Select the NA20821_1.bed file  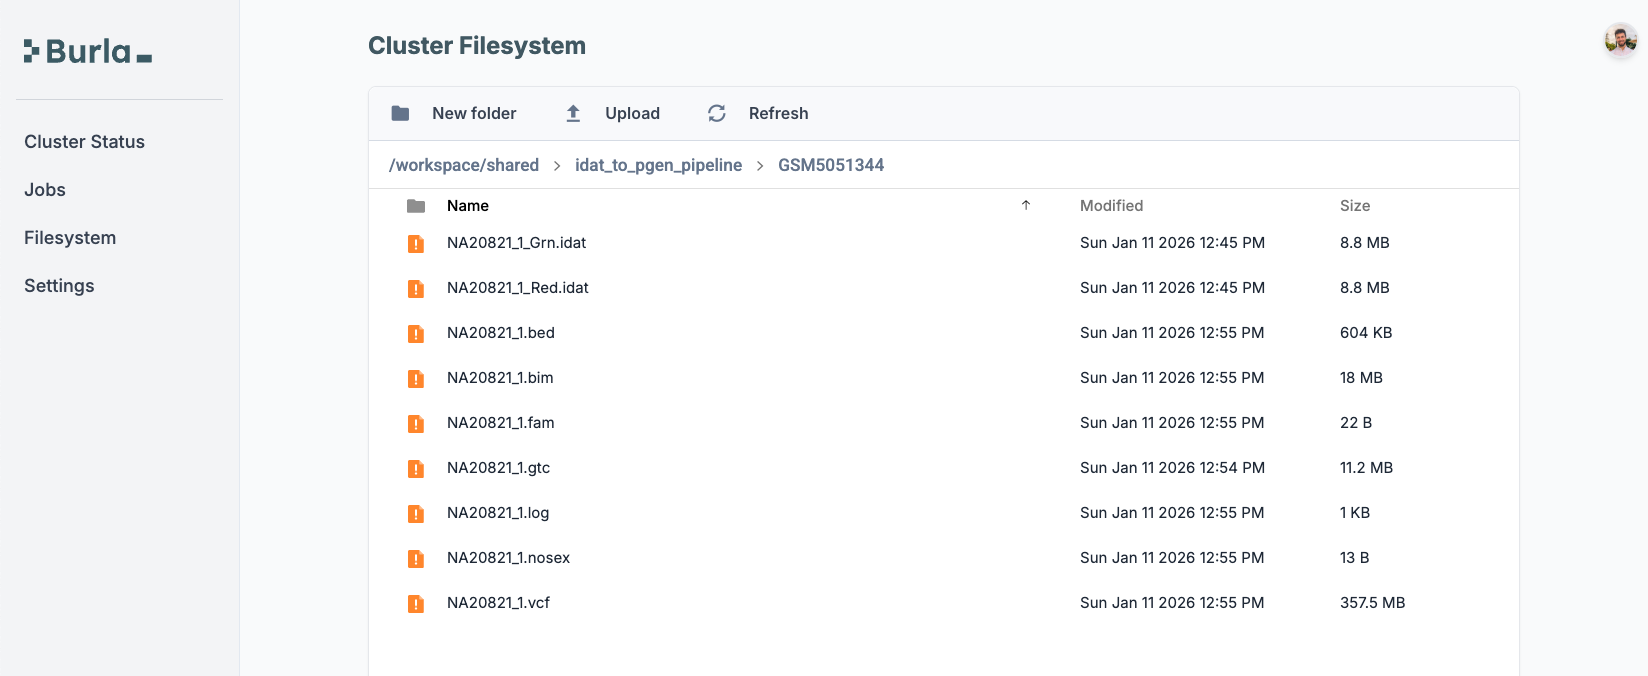click(x=501, y=333)
